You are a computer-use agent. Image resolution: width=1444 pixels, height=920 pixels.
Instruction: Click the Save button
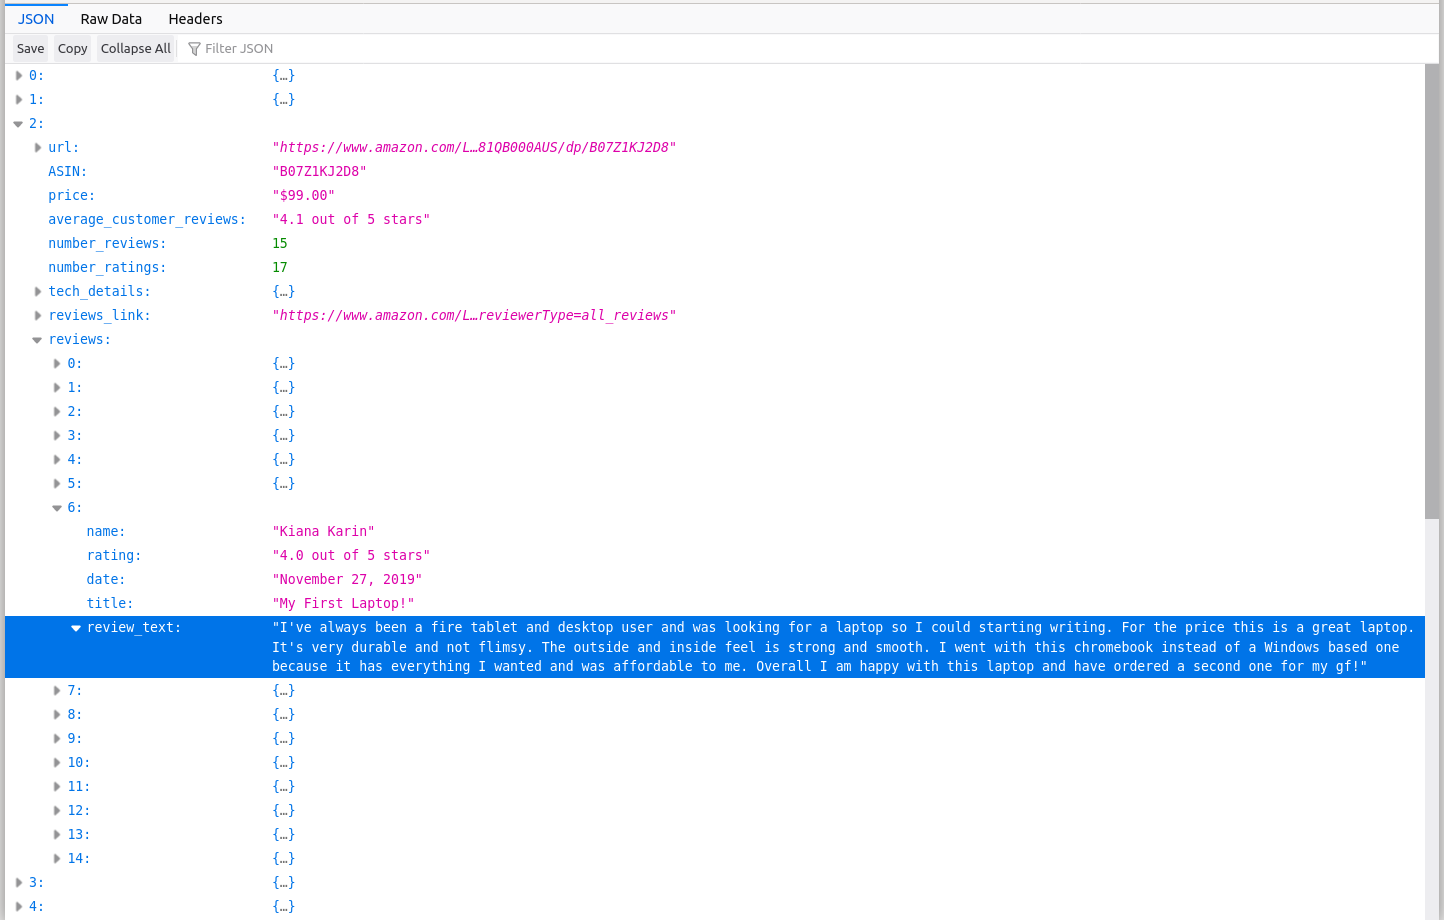click(x=30, y=48)
